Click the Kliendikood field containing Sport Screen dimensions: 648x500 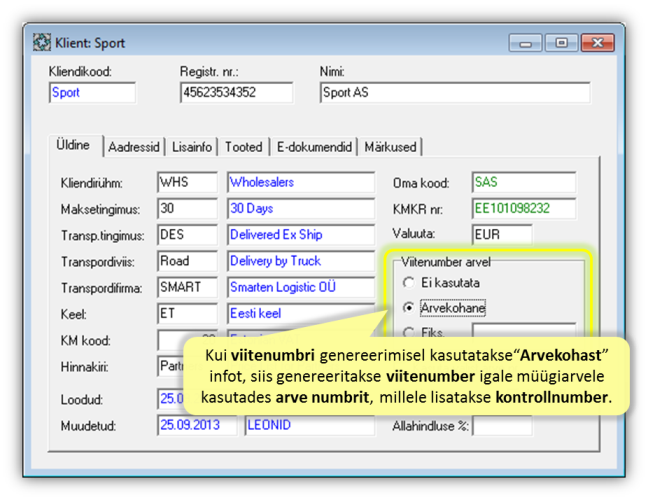pyautogui.click(x=93, y=93)
